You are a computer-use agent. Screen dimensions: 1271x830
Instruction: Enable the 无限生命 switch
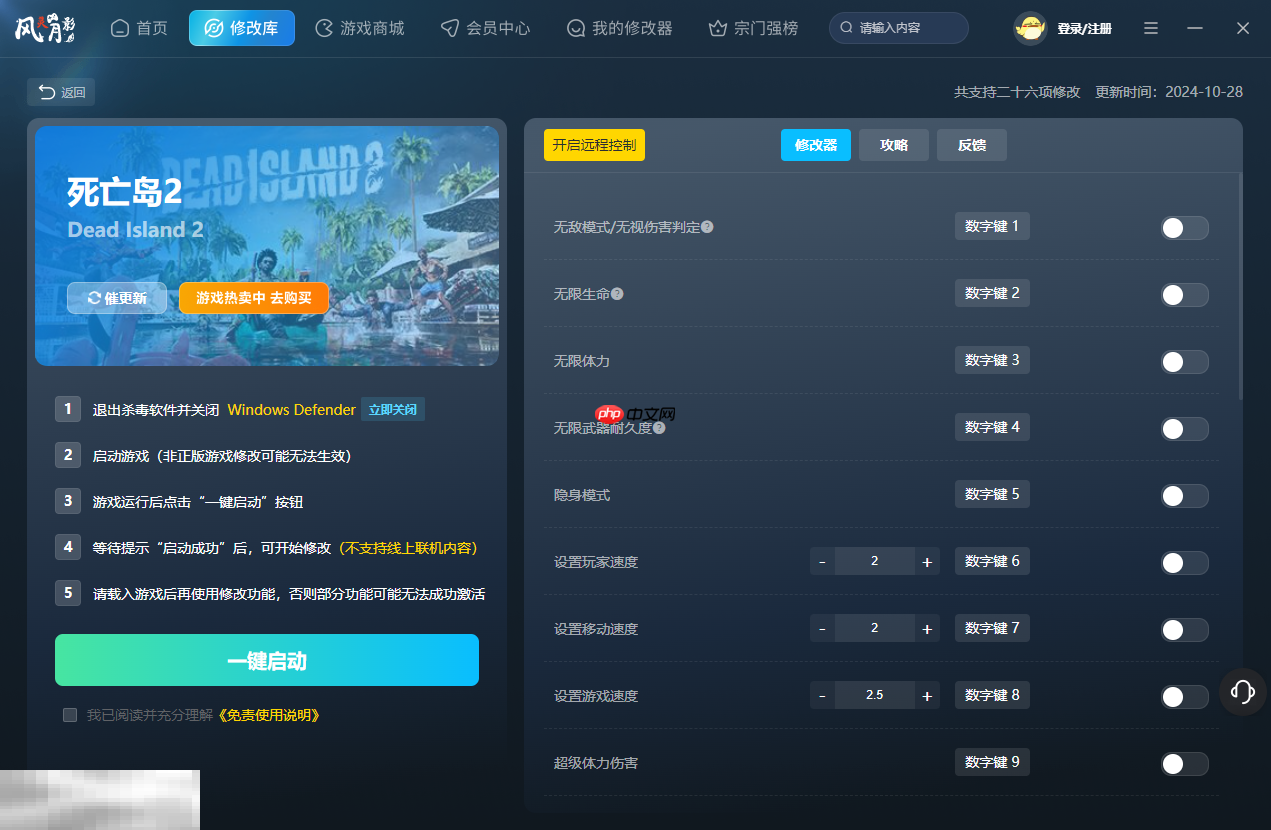(1184, 295)
